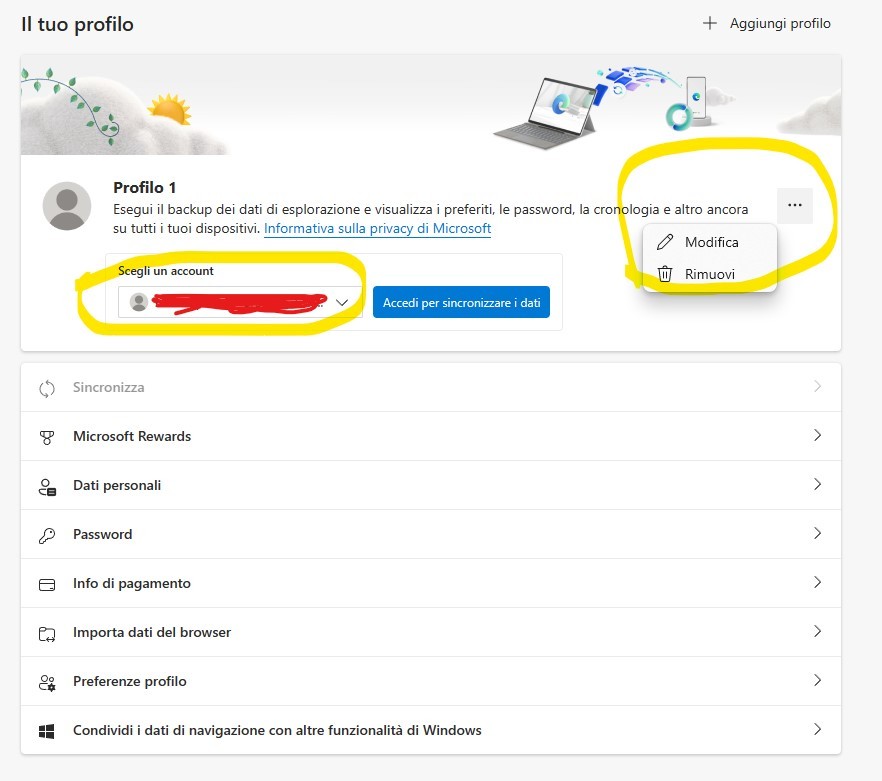Open the Scegli un account dropdown
This screenshot has height=781, width=882.
click(x=240, y=302)
